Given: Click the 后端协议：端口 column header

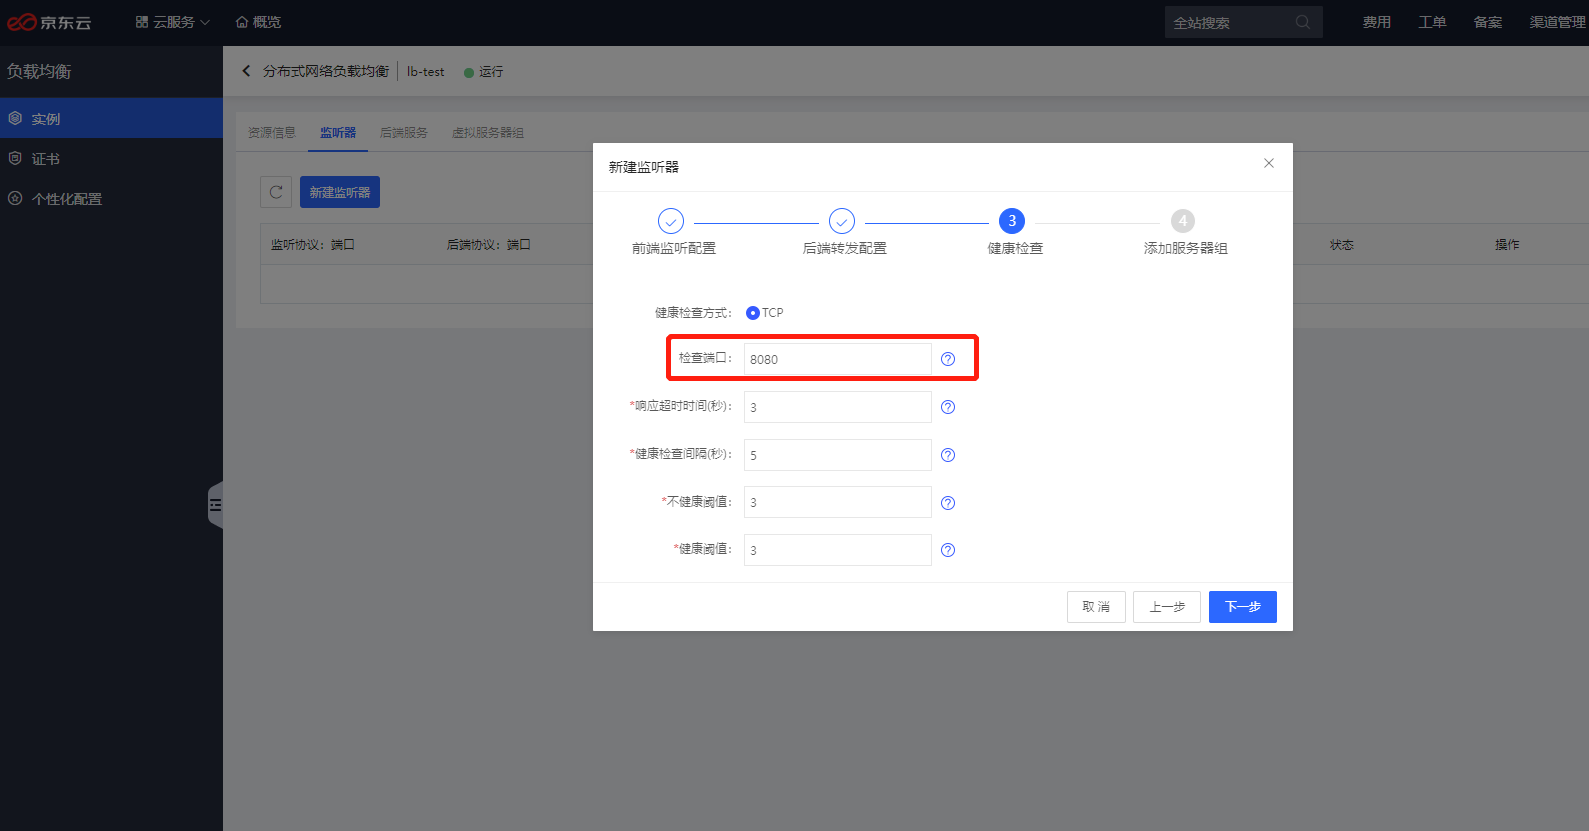Looking at the screenshot, I should pos(489,244).
